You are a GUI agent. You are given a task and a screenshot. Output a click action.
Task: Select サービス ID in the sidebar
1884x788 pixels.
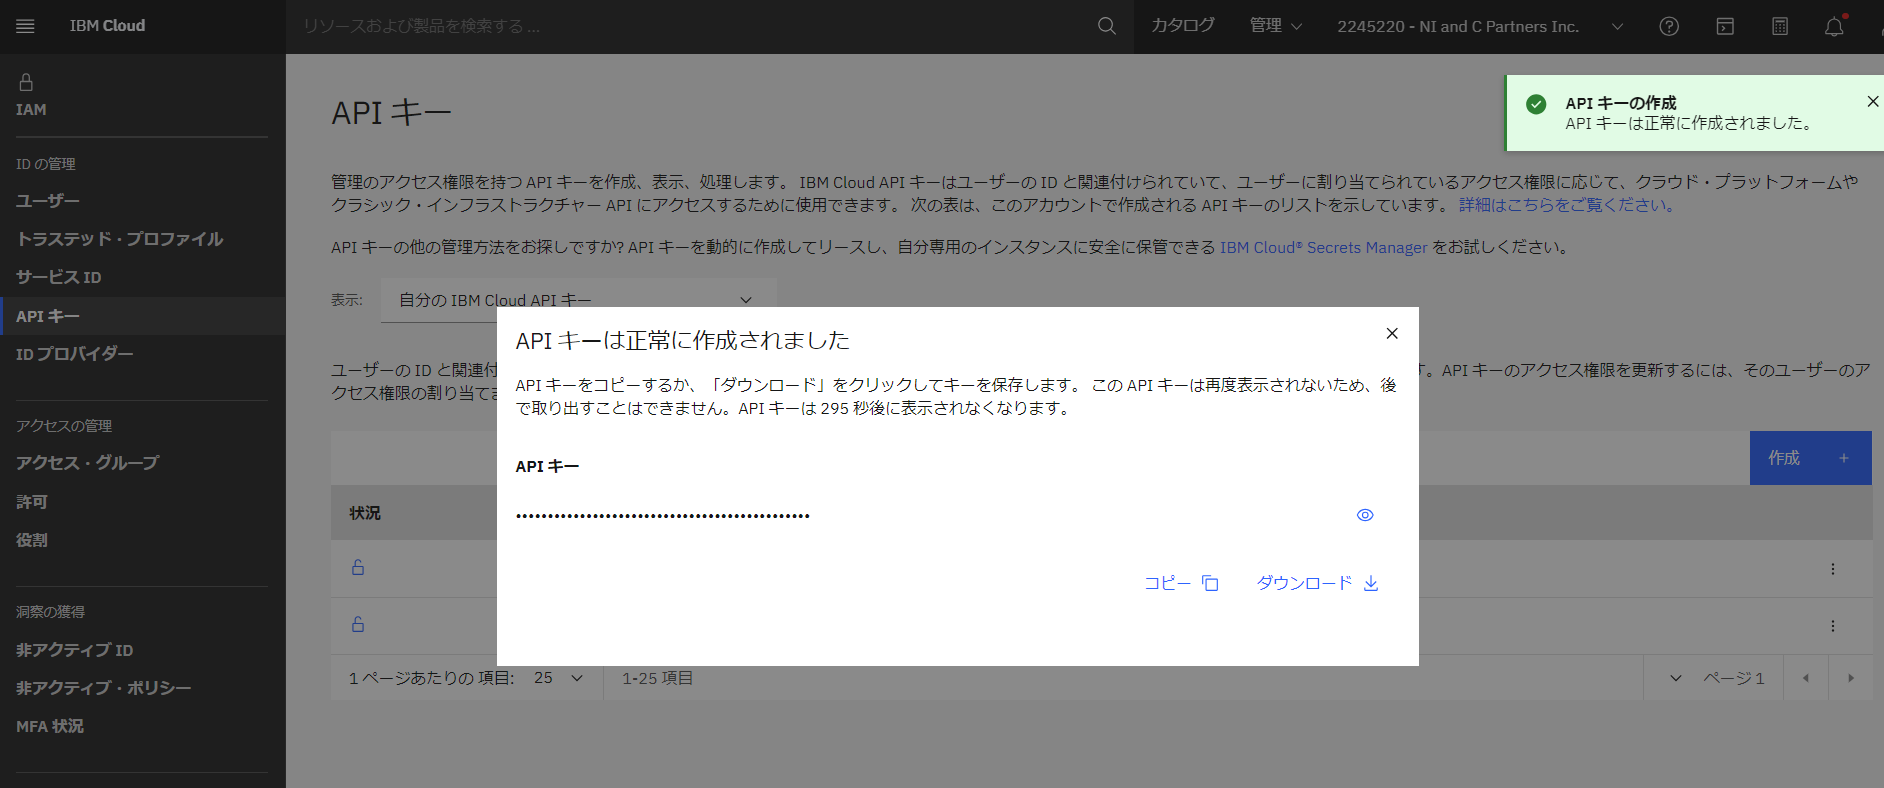[x=59, y=277]
